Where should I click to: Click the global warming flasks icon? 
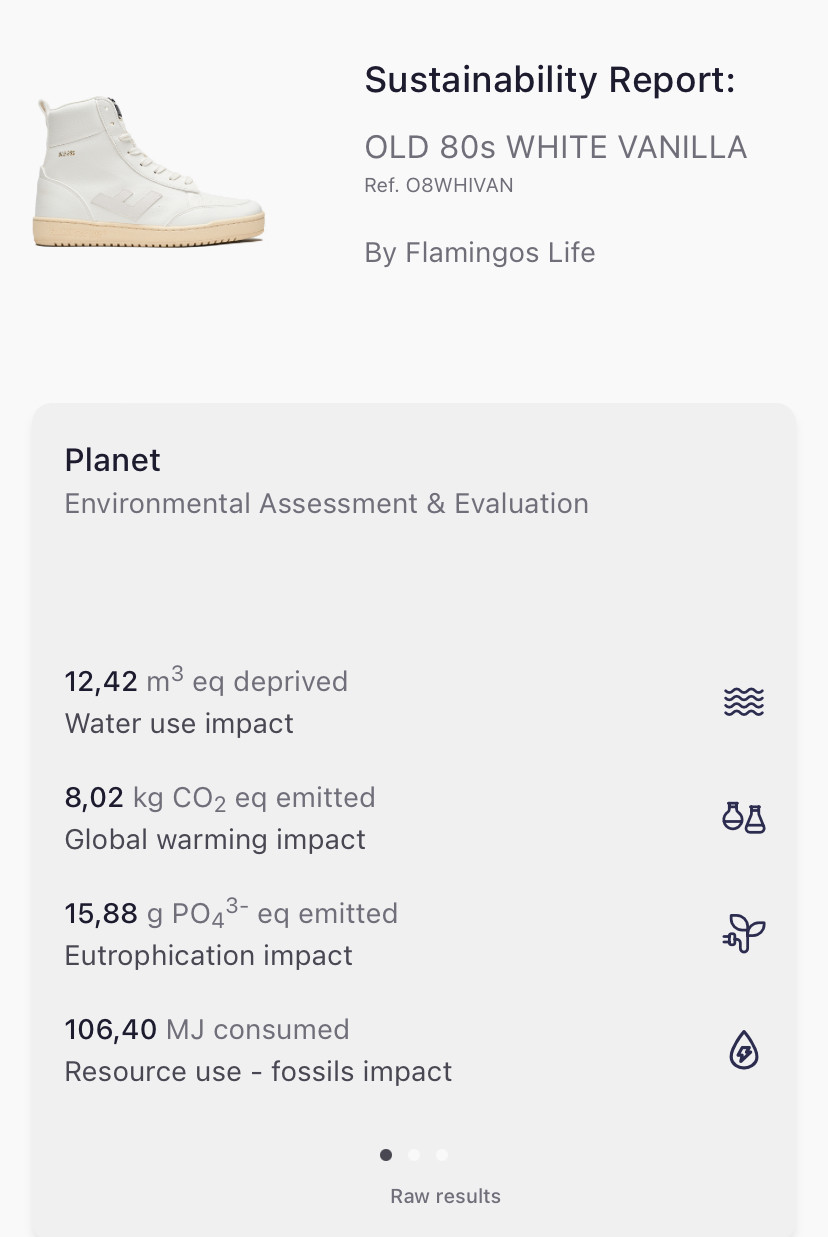(743, 818)
